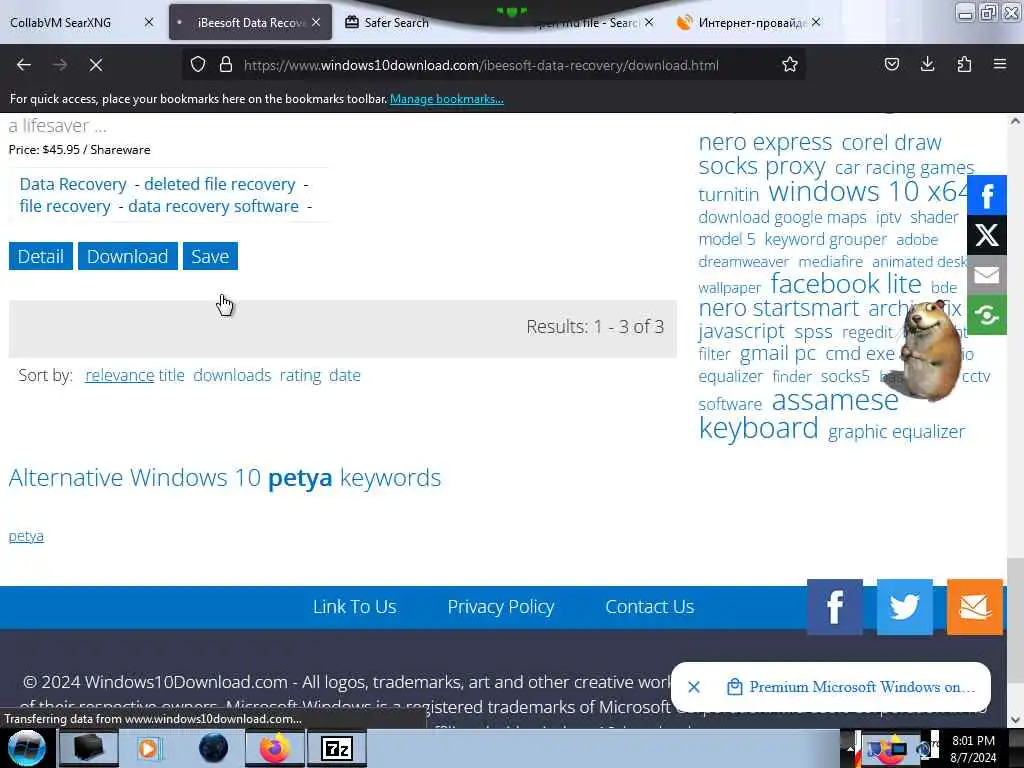Sort results by downloads

(232, 376)
